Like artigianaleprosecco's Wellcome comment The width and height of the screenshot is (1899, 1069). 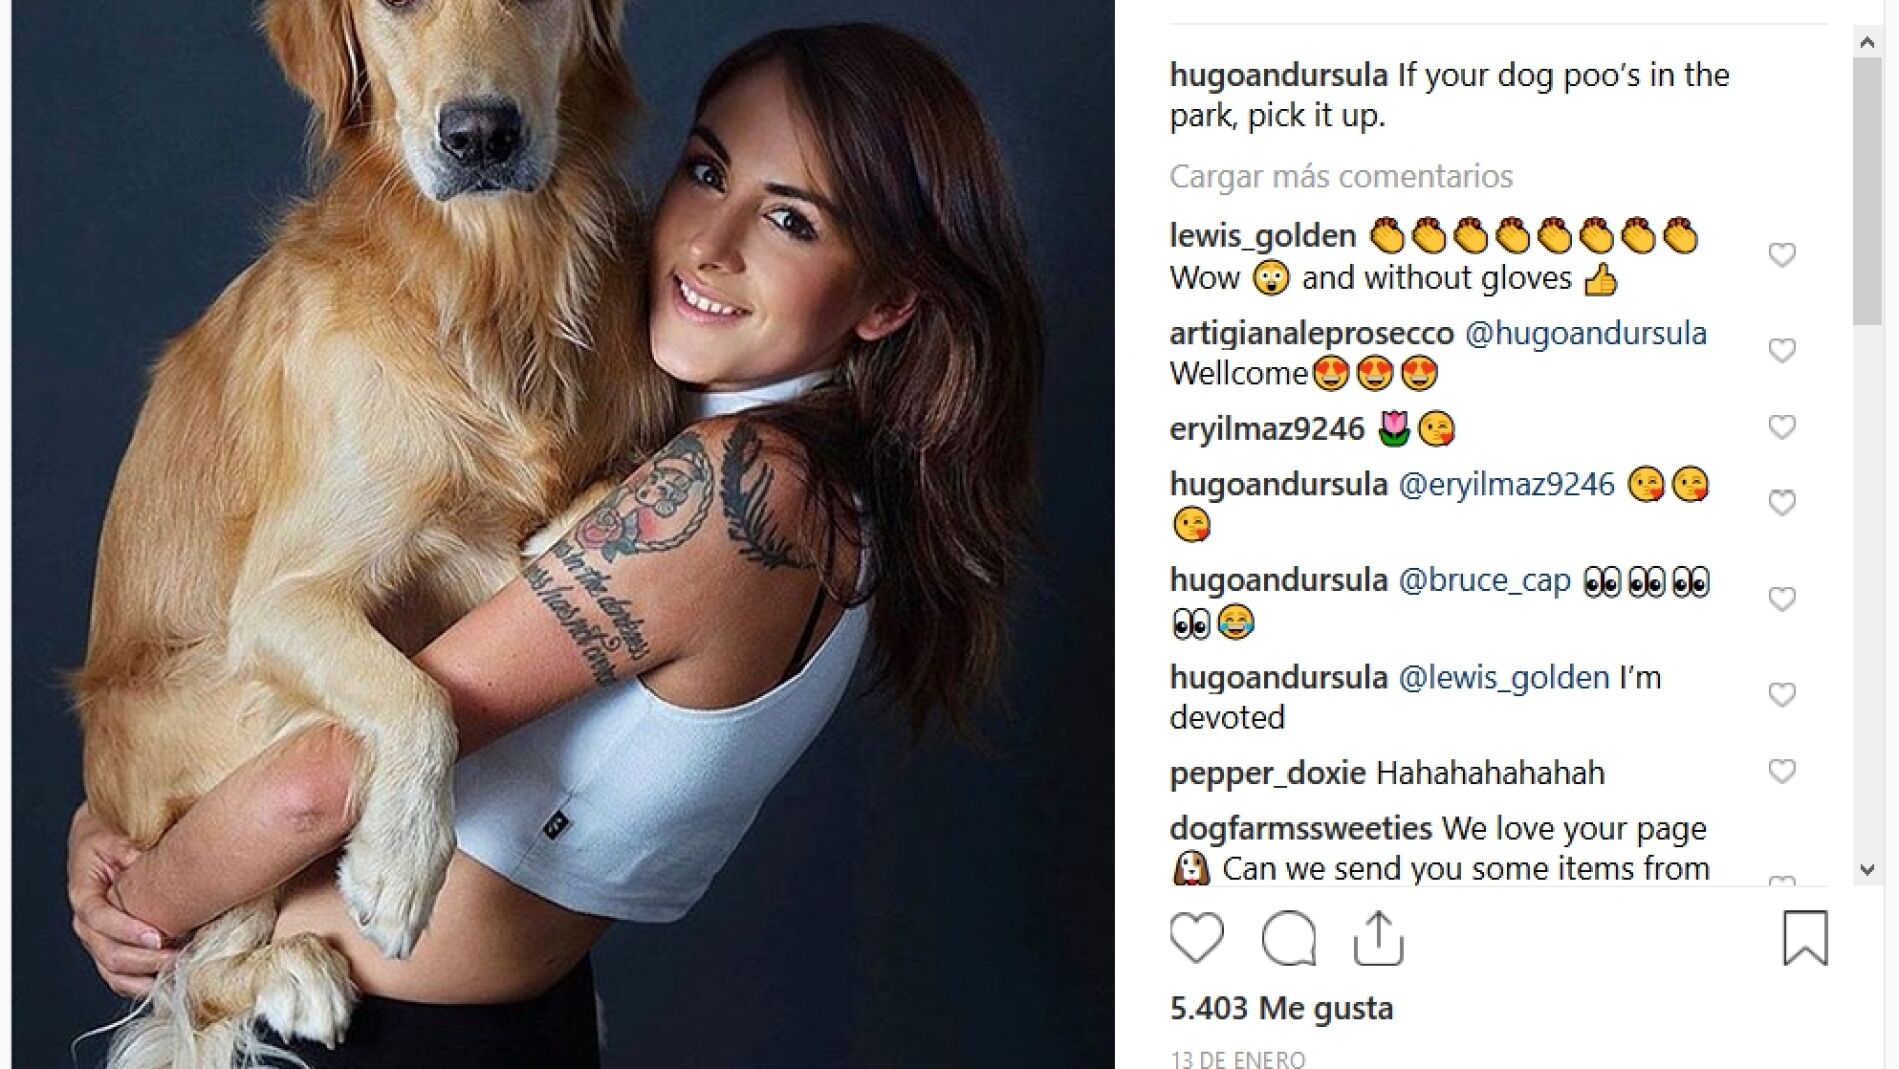(x=1782, y=350)
